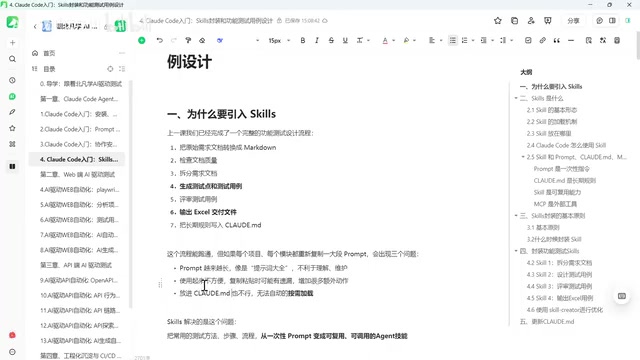
Task: Apply font color with the A swatch
Action: click(385, 40)
